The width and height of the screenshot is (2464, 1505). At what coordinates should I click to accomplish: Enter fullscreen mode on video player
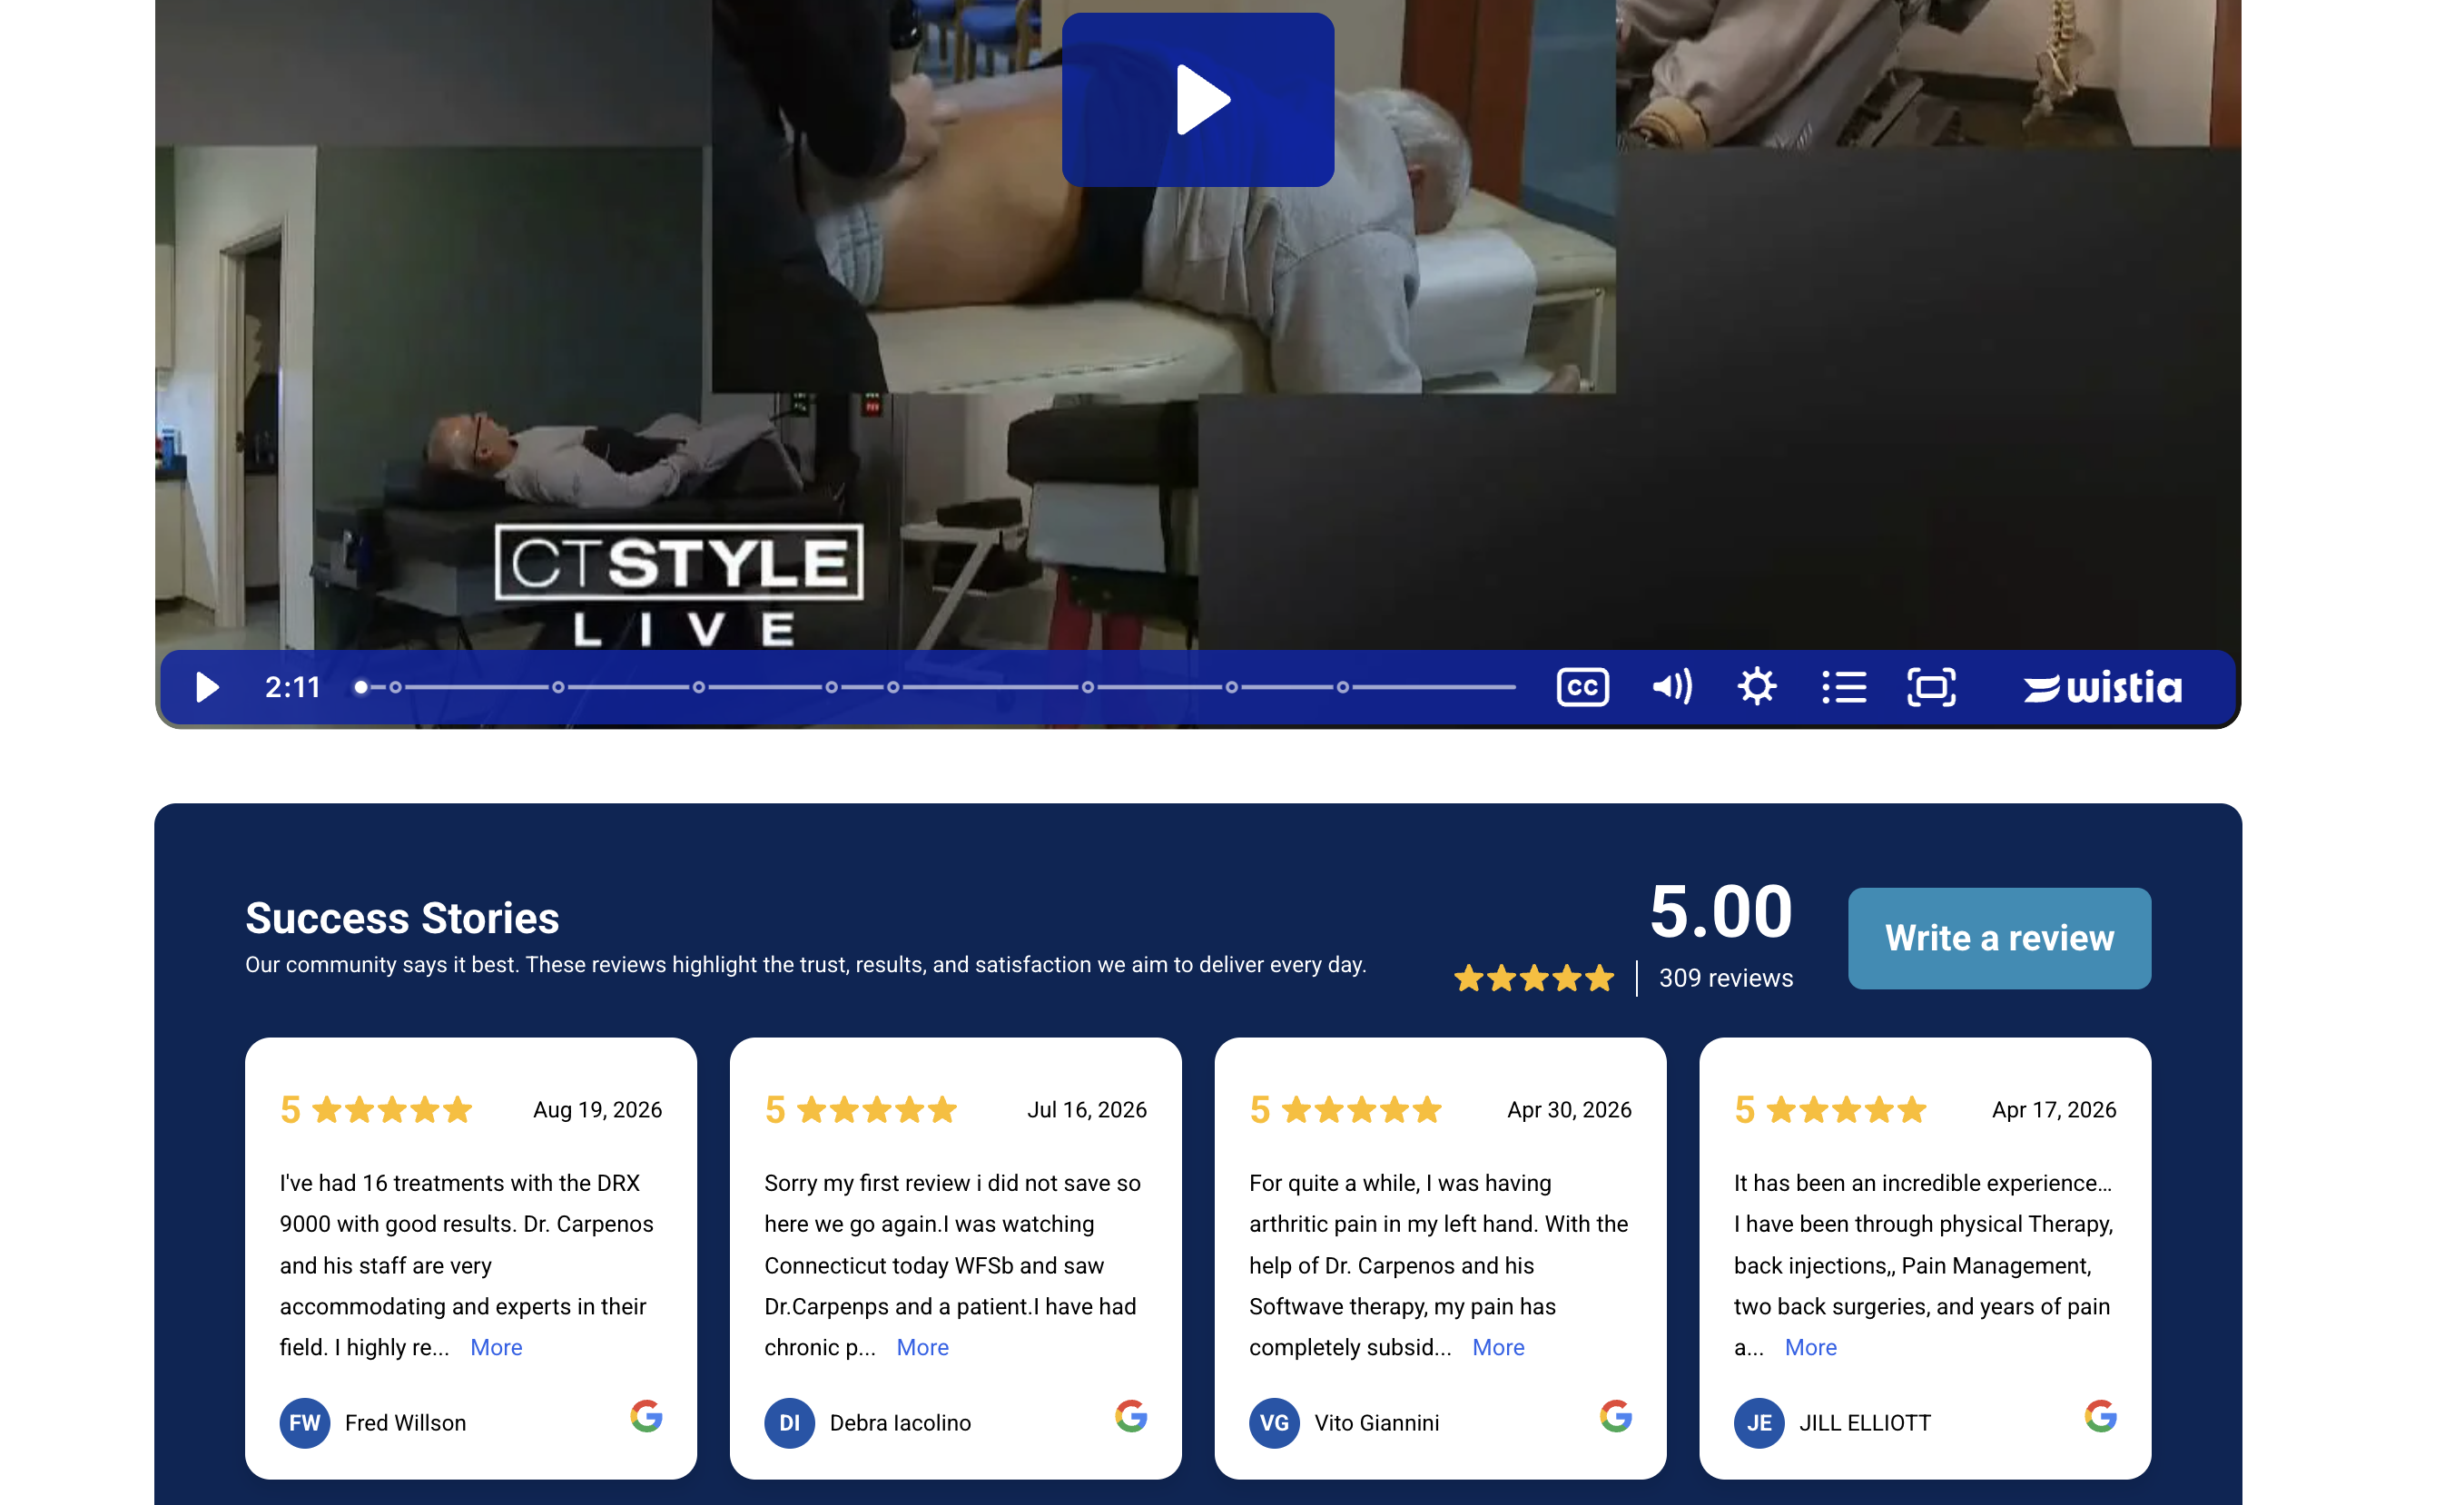point(1930,687)
